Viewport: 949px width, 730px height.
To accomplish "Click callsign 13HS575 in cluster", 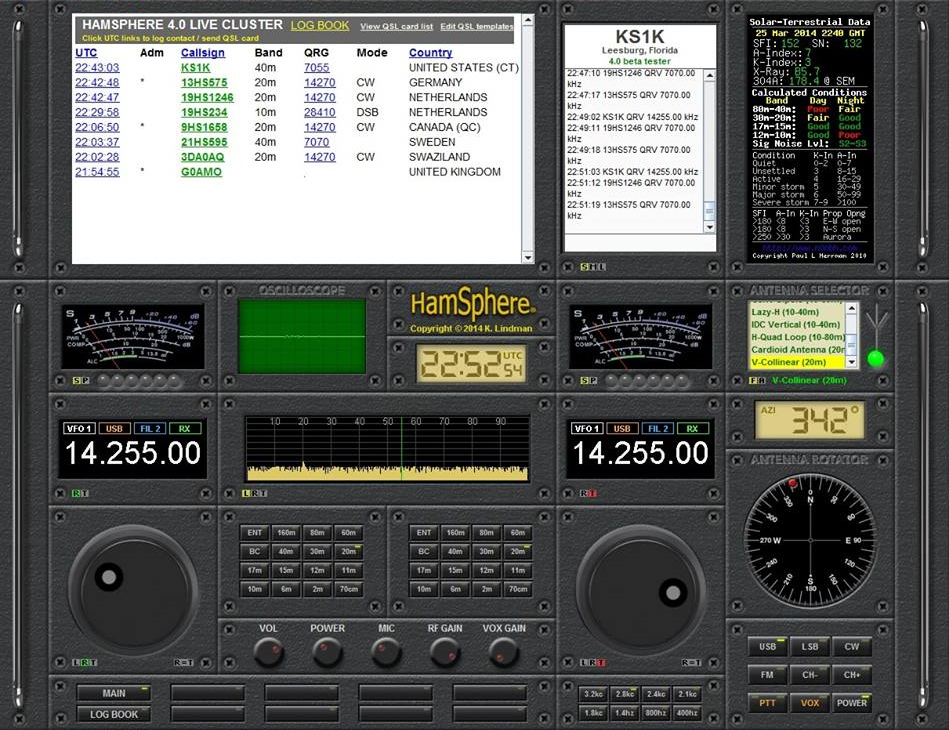I will click(x=204, y=82).
